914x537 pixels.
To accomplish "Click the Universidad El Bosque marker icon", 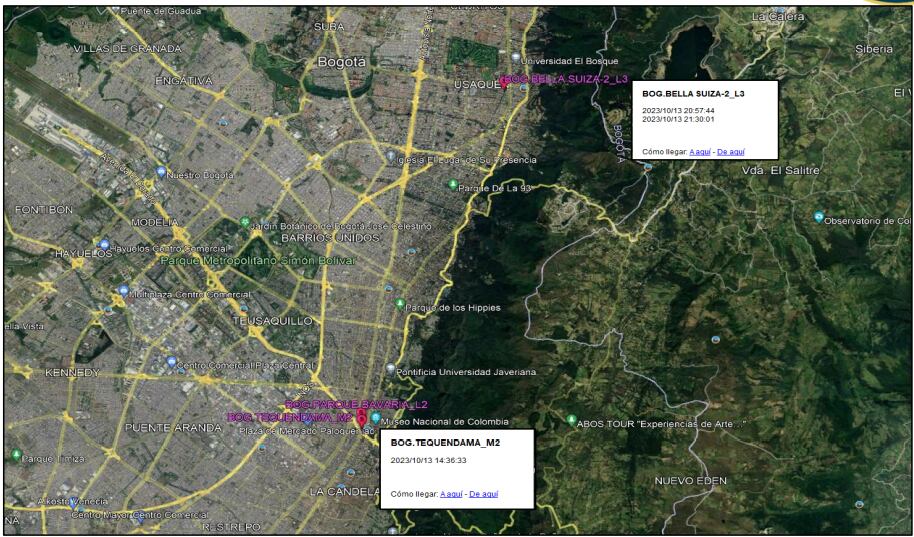I will (515, 56).
